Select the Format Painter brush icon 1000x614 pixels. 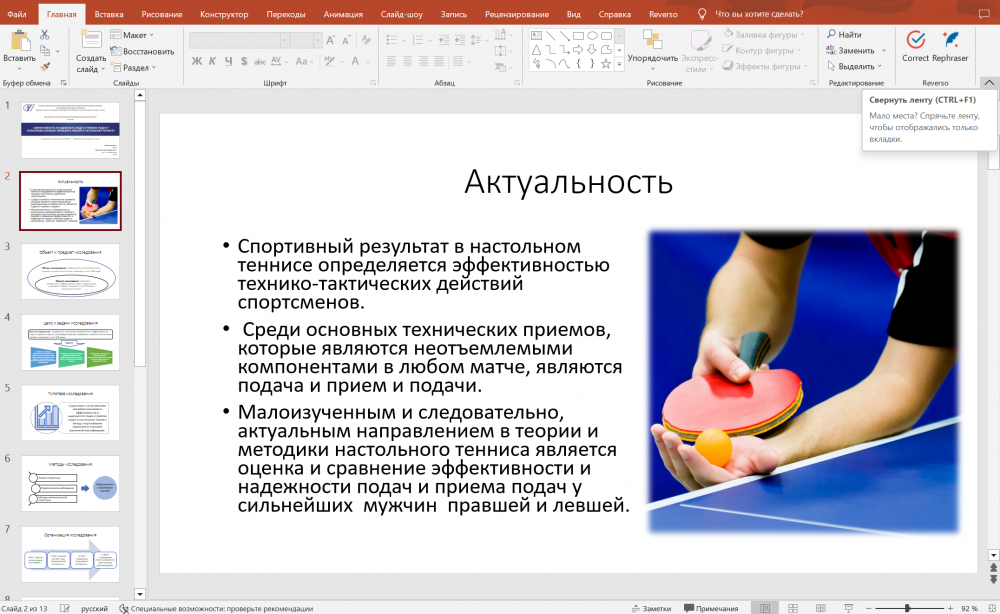44,66
